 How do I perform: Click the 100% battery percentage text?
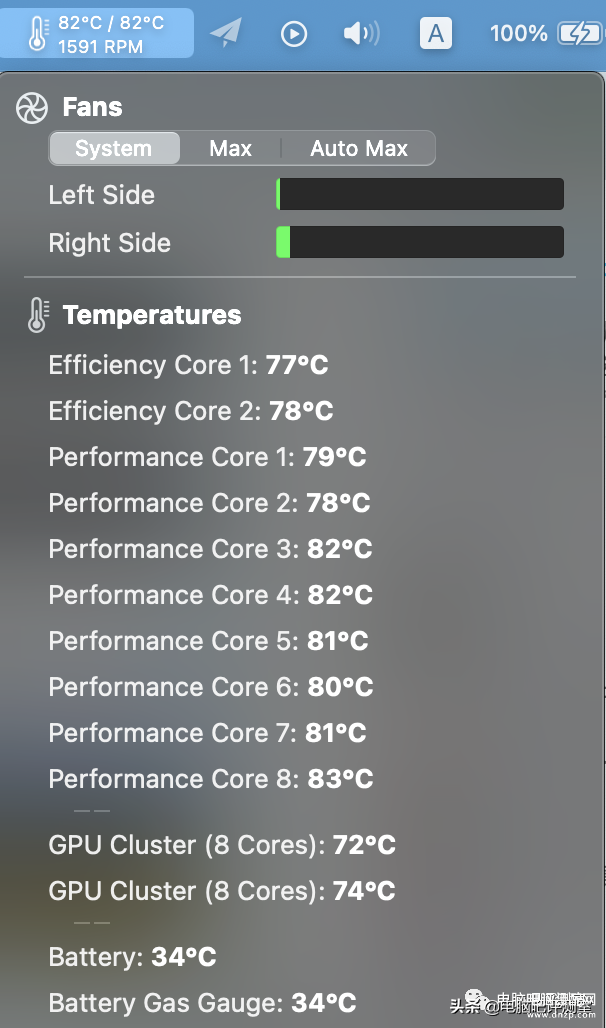tap(519, 33)
